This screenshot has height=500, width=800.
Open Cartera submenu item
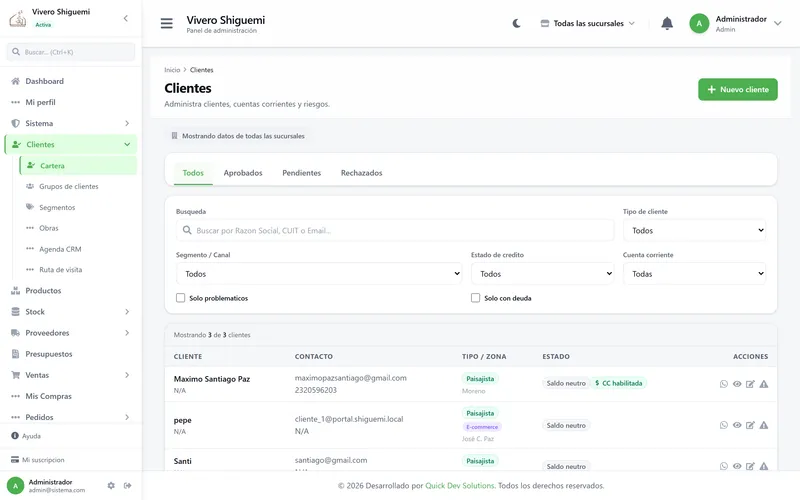pos(78,166)
